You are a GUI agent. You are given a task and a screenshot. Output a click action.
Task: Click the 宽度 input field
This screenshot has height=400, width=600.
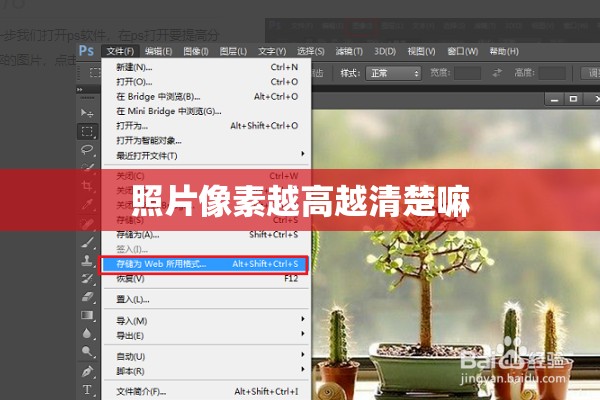[467, 73]
